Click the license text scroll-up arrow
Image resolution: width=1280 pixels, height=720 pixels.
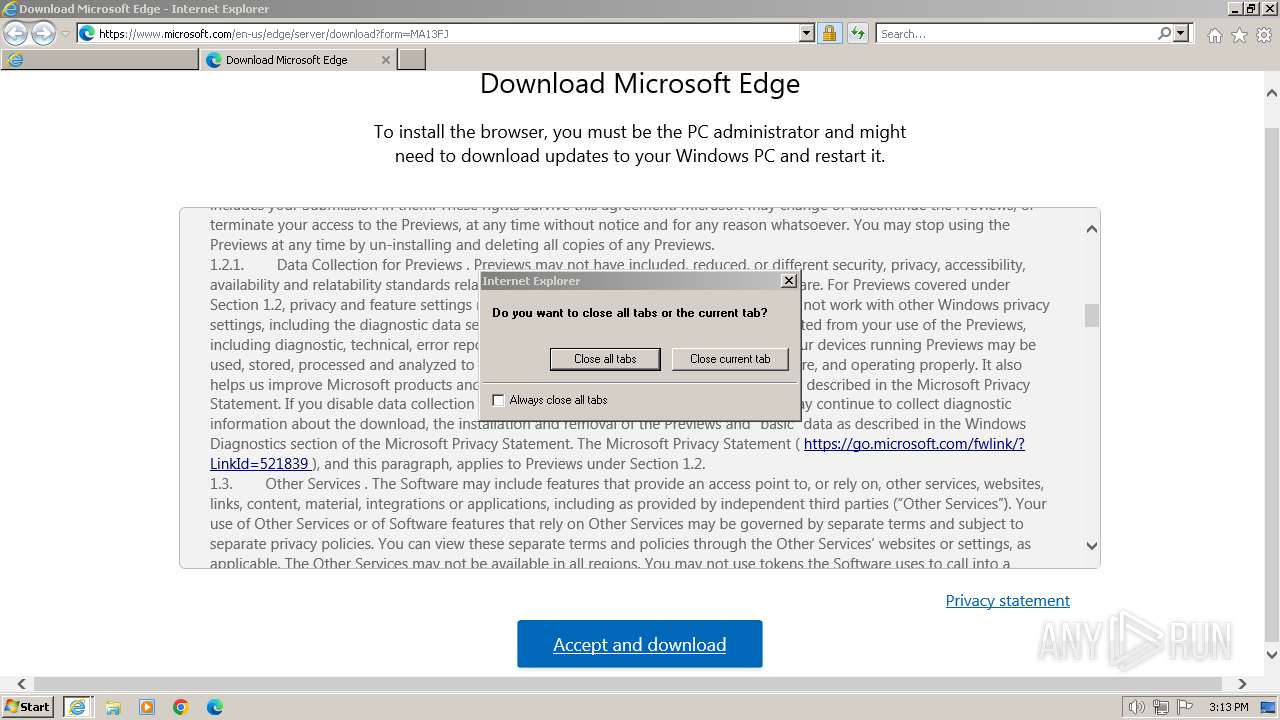[1091, 228]
